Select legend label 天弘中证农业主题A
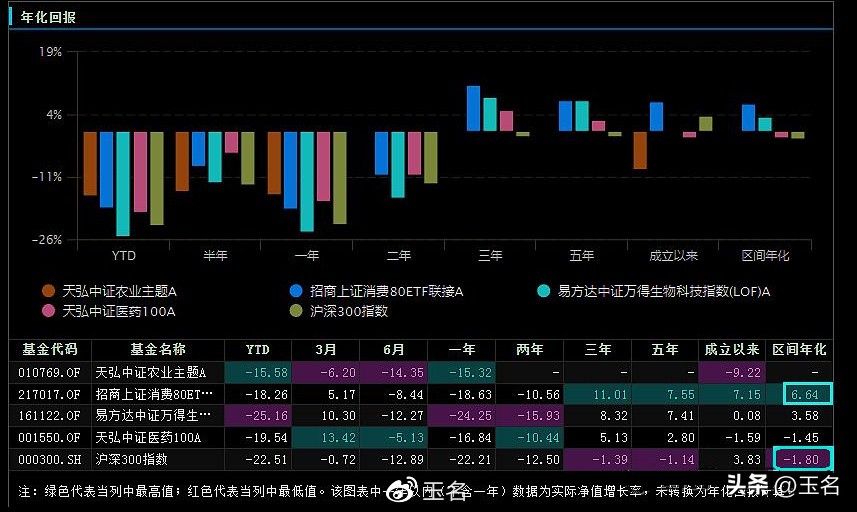The width and height of the screenshot is (857, 512). pyautogui.click(x=119, y=292)
